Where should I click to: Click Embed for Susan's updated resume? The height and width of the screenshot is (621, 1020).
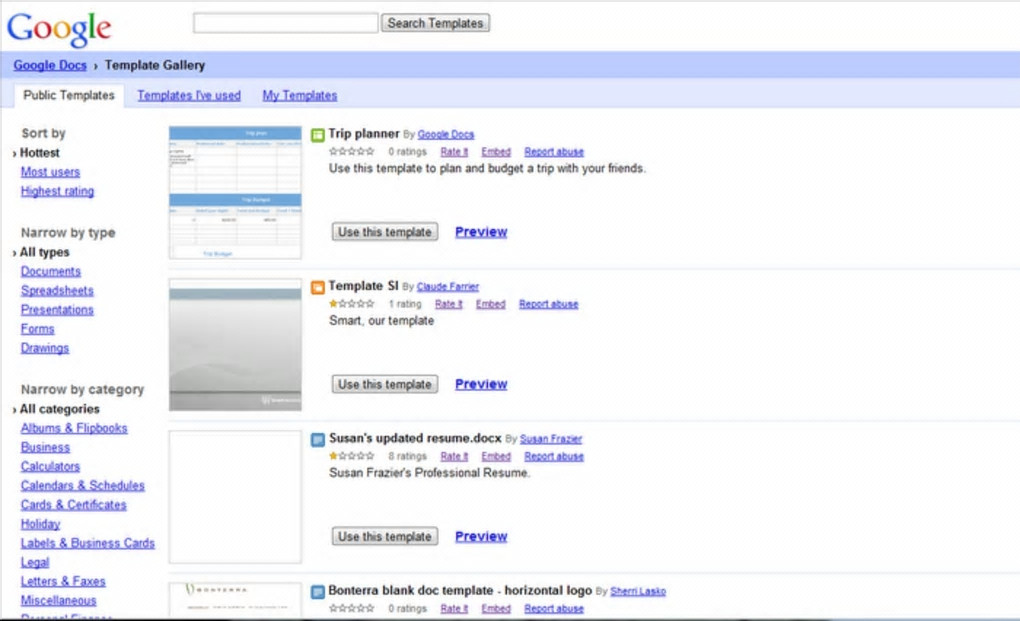pyautogui.click(x=496, y=456)
